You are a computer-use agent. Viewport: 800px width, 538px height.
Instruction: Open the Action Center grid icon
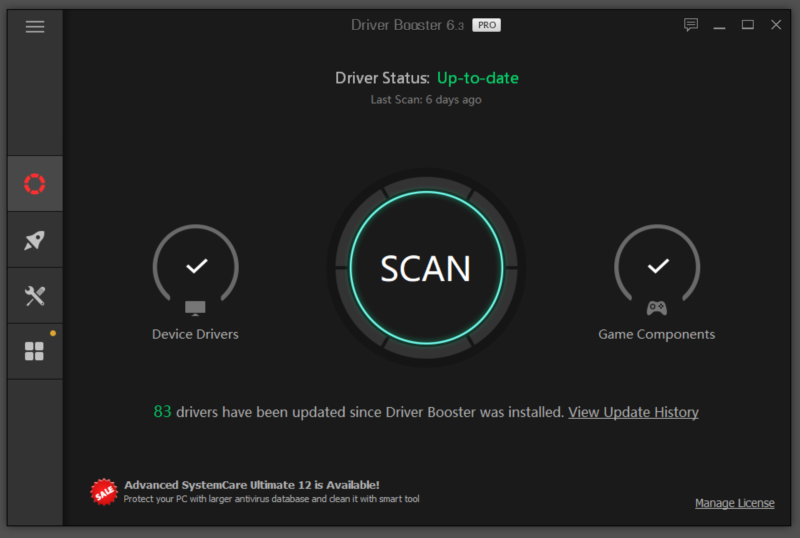35,351
